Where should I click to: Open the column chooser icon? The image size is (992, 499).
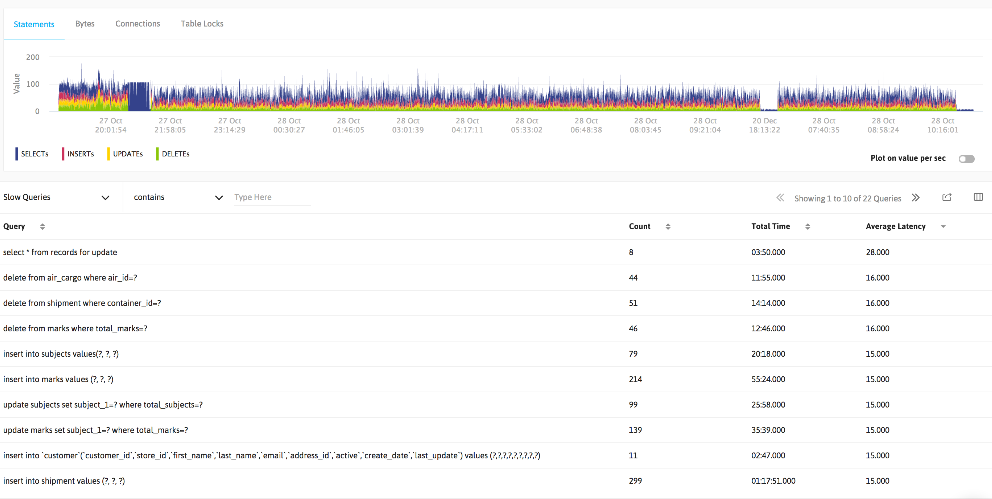coord(978,197)
